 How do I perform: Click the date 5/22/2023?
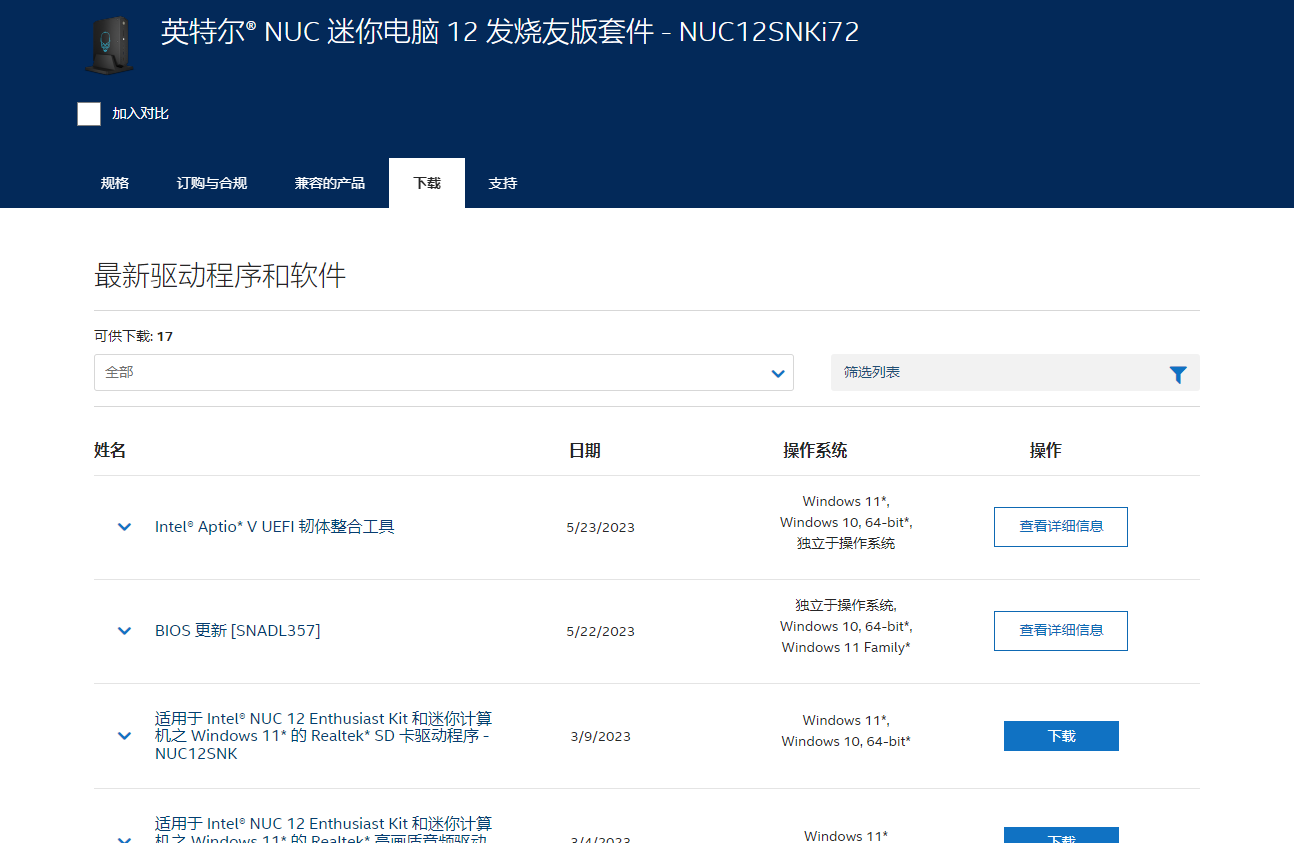[x=600, y=631]
